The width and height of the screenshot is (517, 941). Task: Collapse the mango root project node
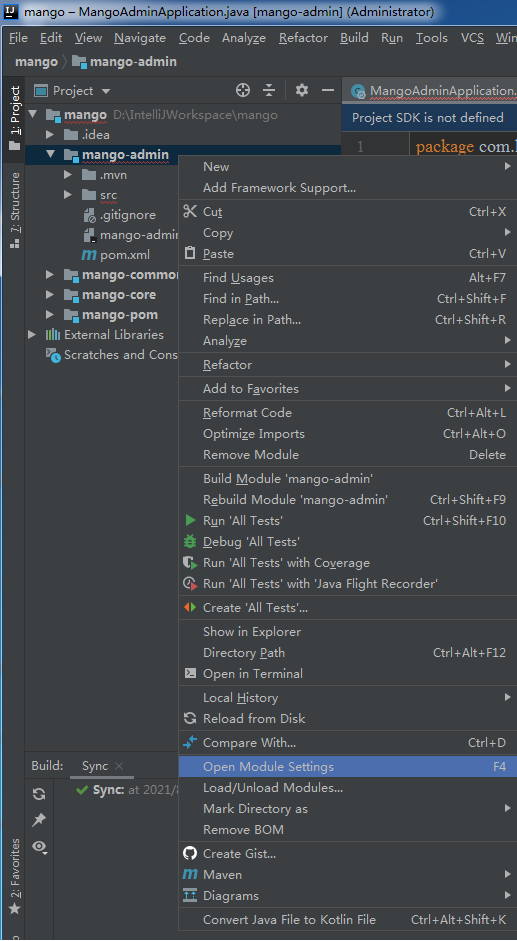[x=33, y=114]
